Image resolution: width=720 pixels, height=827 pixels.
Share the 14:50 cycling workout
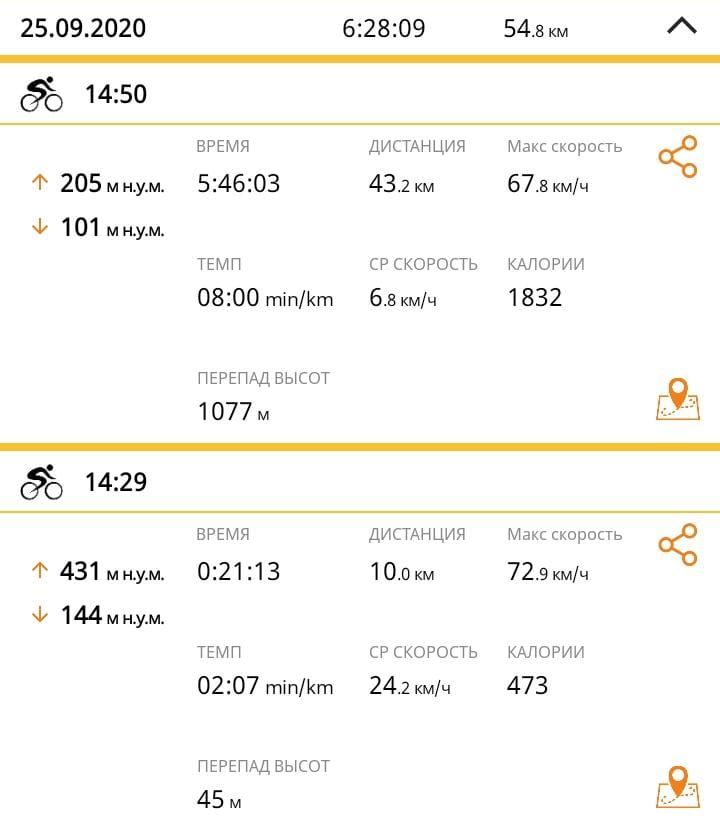click(x=677, y=158)
